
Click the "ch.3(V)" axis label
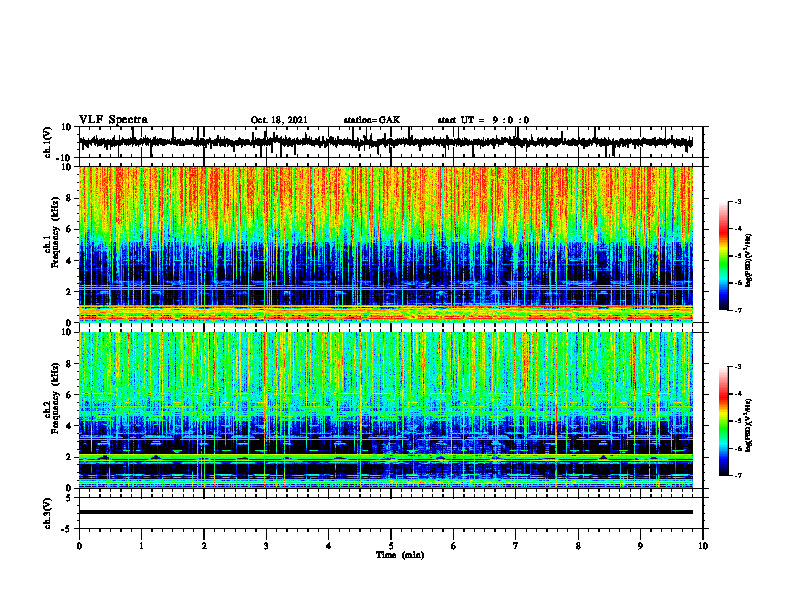pyautogui.click(x=48, y=513)
